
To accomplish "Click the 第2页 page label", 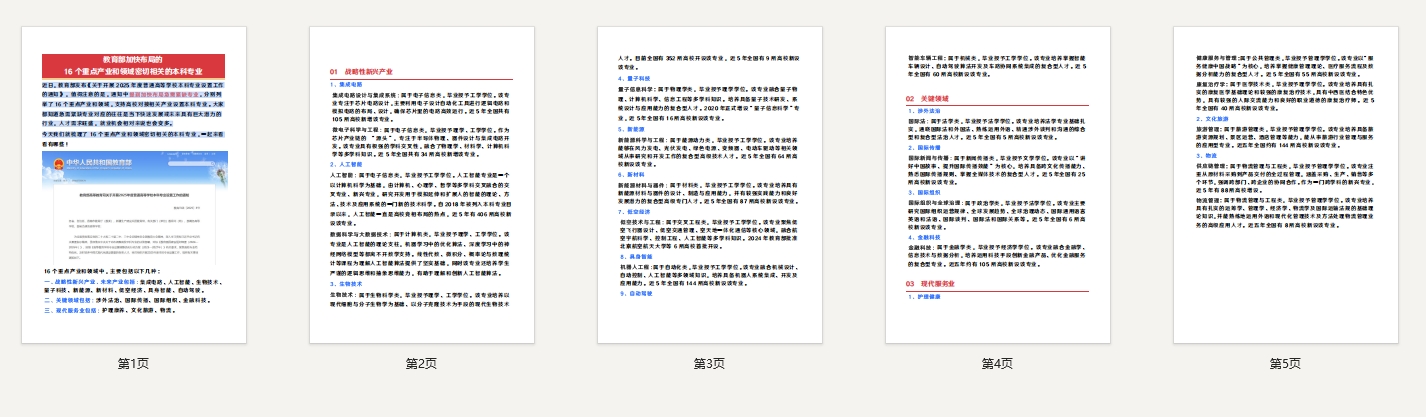I will (x=422, y=363).
